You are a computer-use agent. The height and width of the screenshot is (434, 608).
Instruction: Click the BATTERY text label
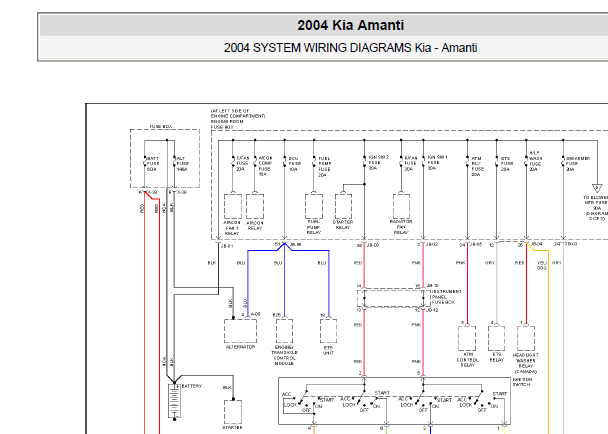192,386
